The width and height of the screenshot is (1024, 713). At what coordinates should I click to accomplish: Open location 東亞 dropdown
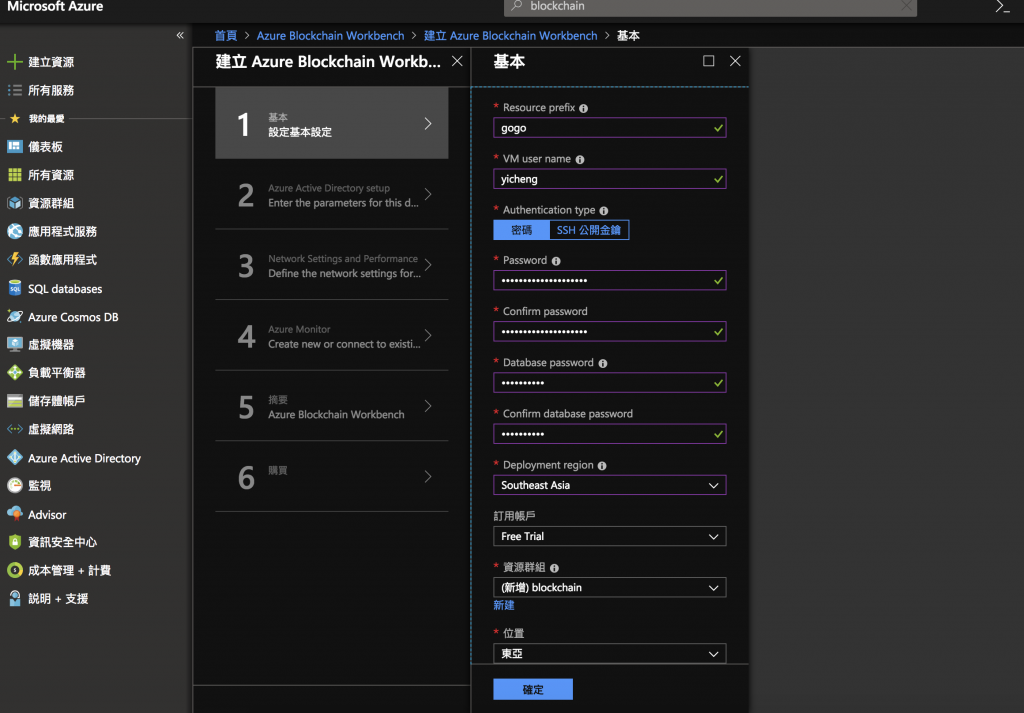609,653
